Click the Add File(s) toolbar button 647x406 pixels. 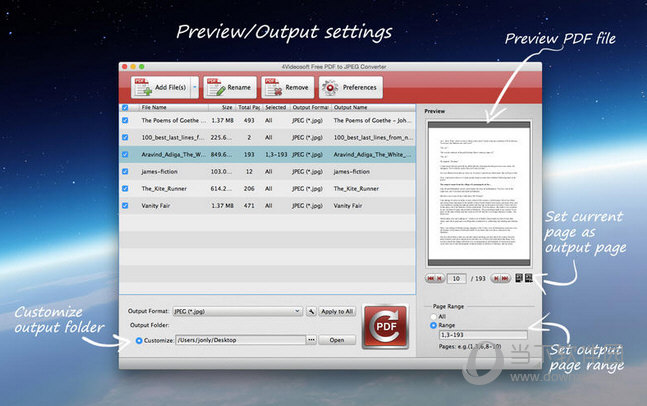[x=161, y=87]
